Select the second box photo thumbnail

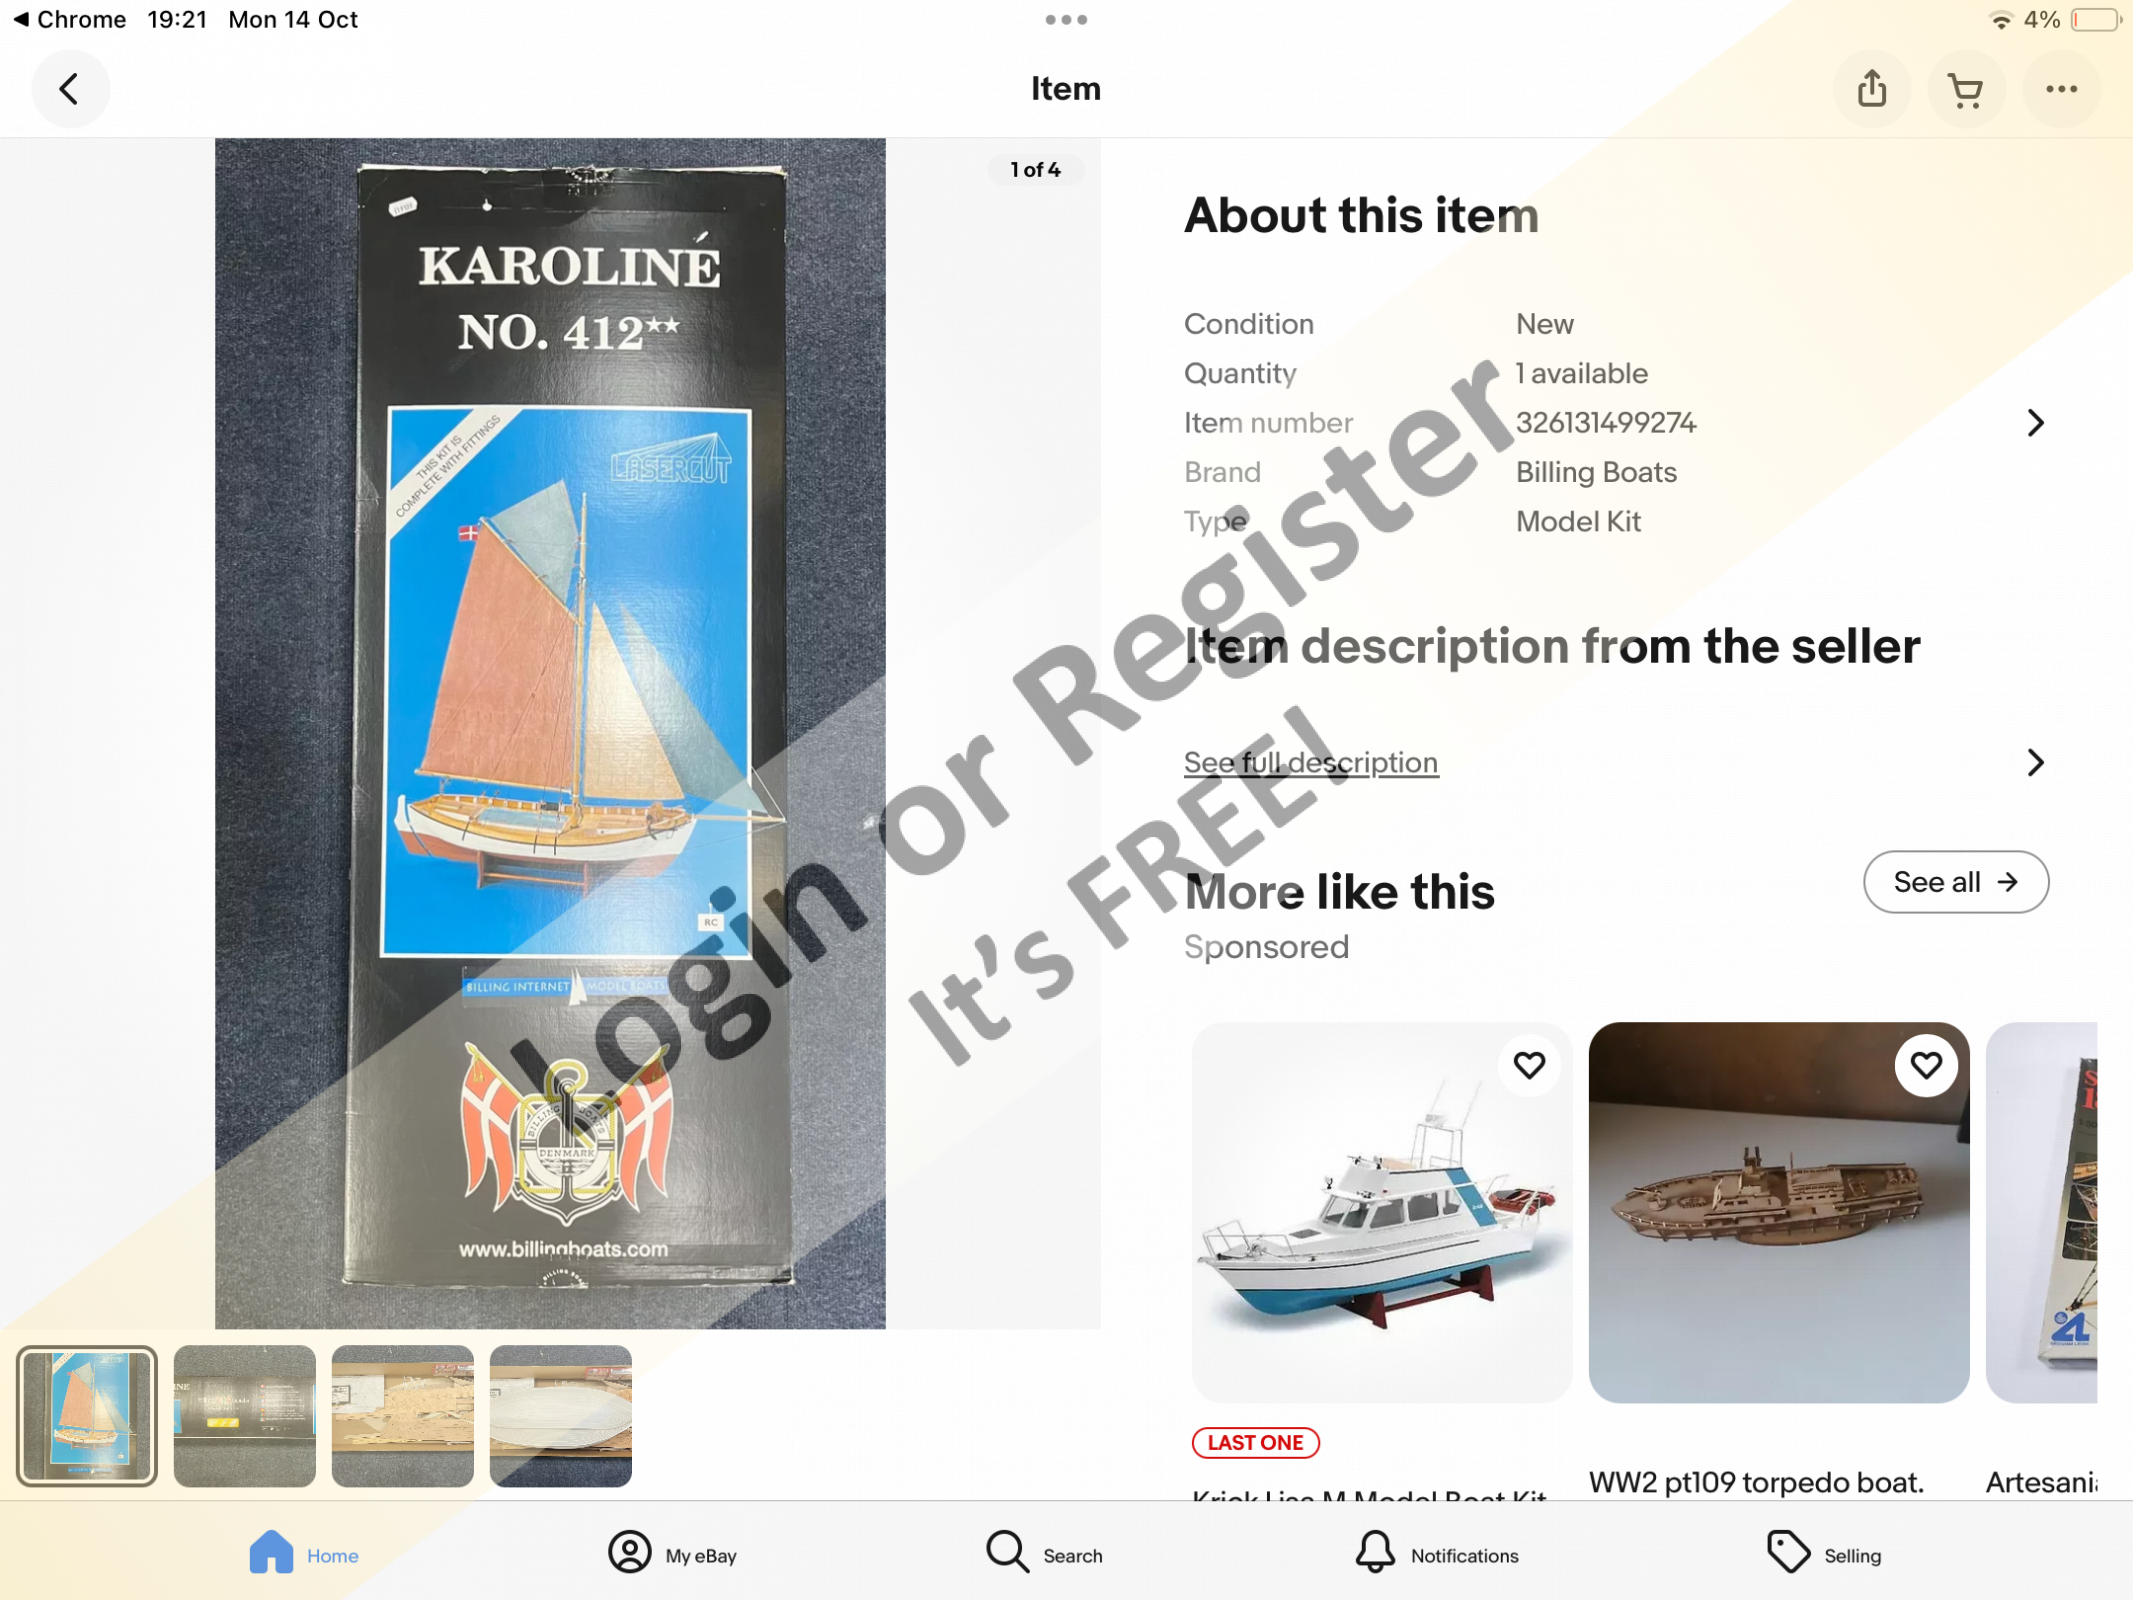click(x=245, y=1416)
